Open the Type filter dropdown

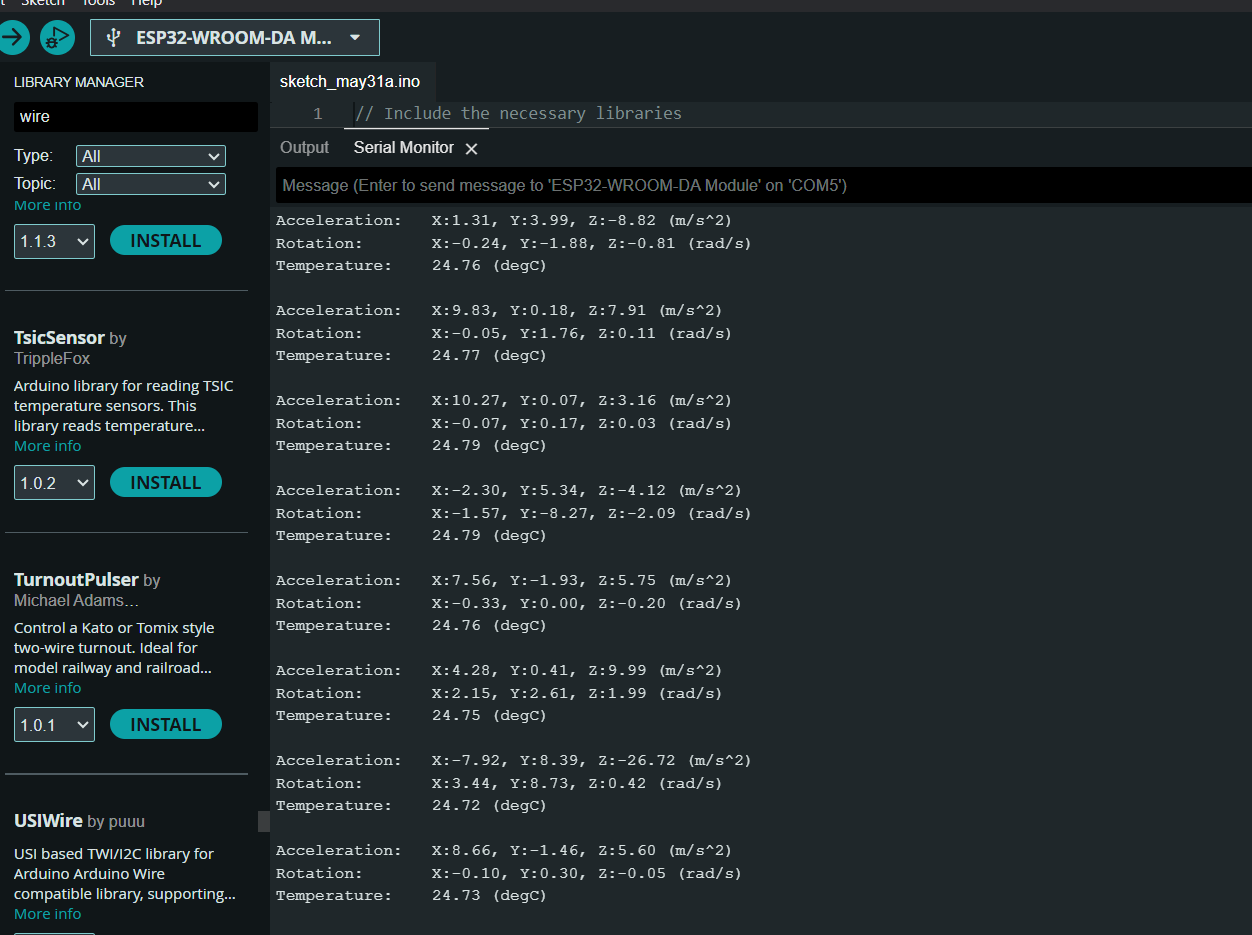(x=151, y=156)
